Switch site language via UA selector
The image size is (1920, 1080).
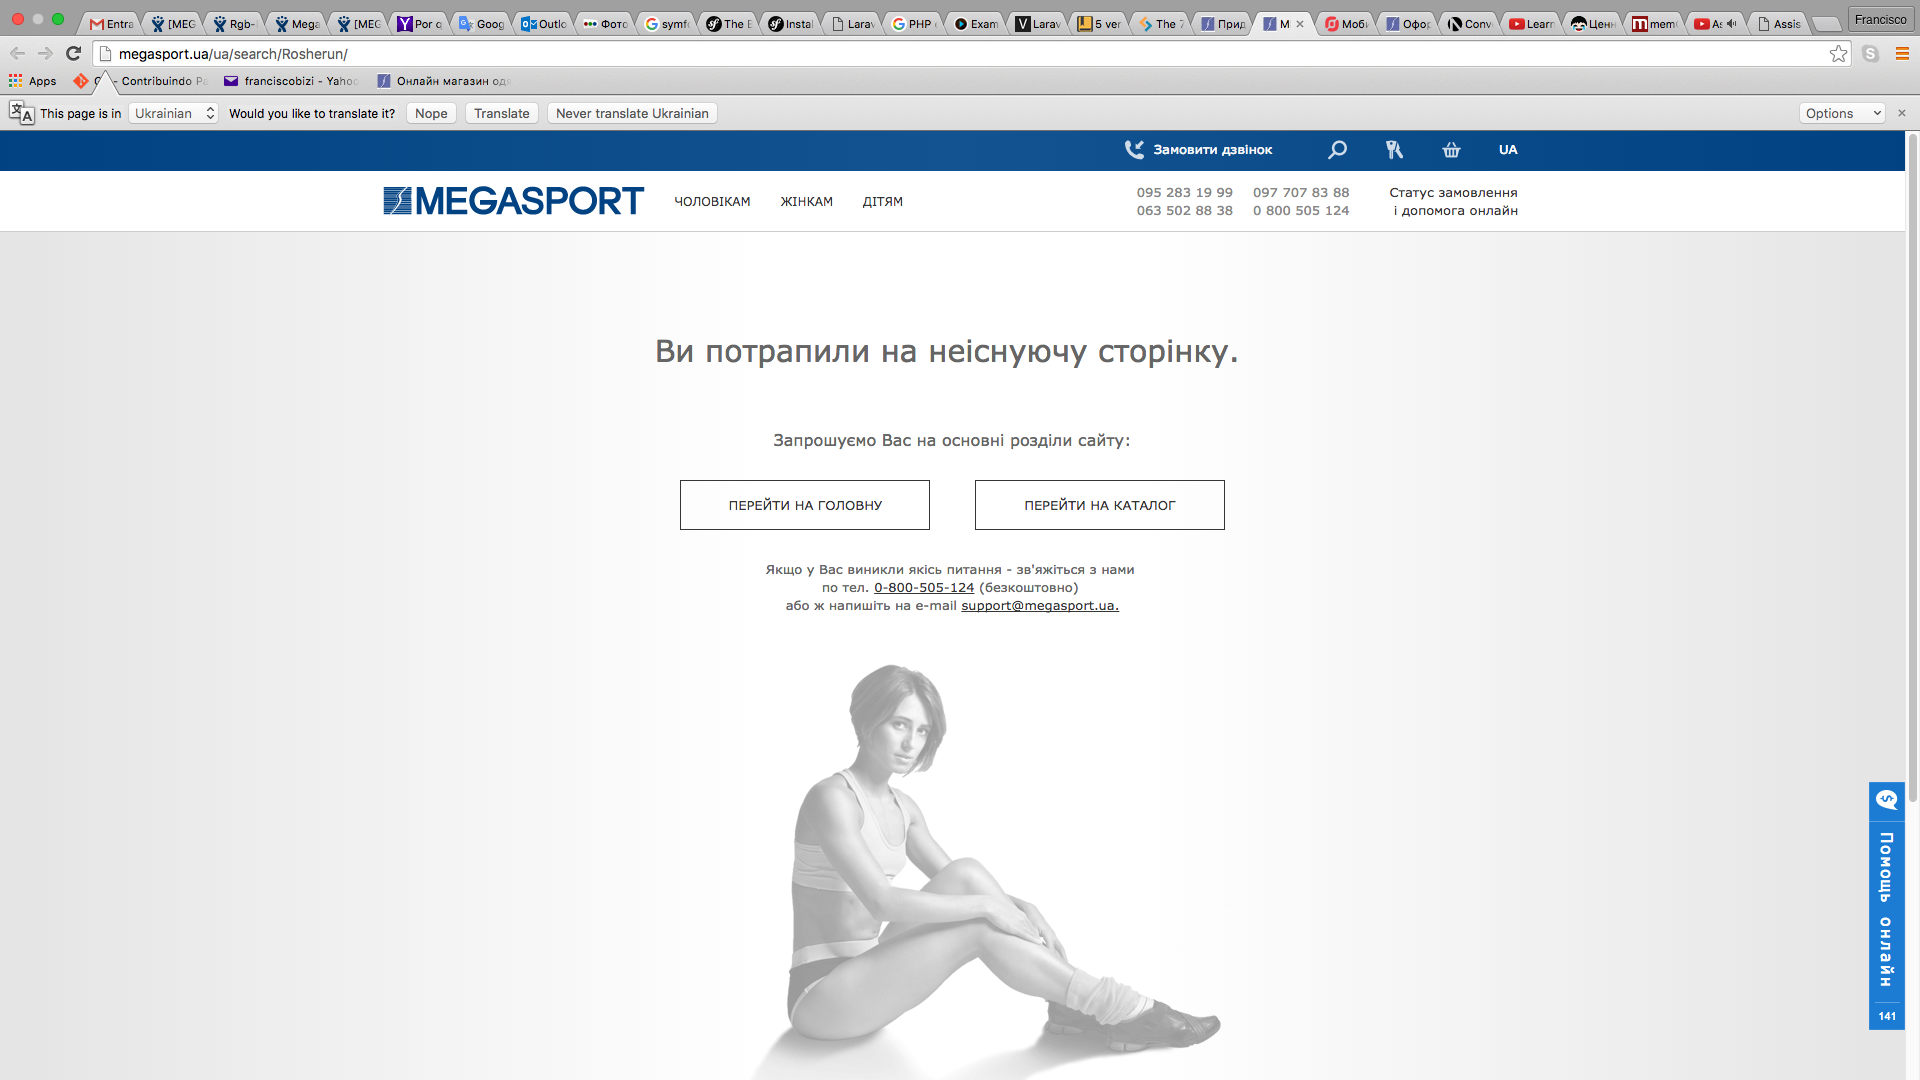coord(1508,150)
